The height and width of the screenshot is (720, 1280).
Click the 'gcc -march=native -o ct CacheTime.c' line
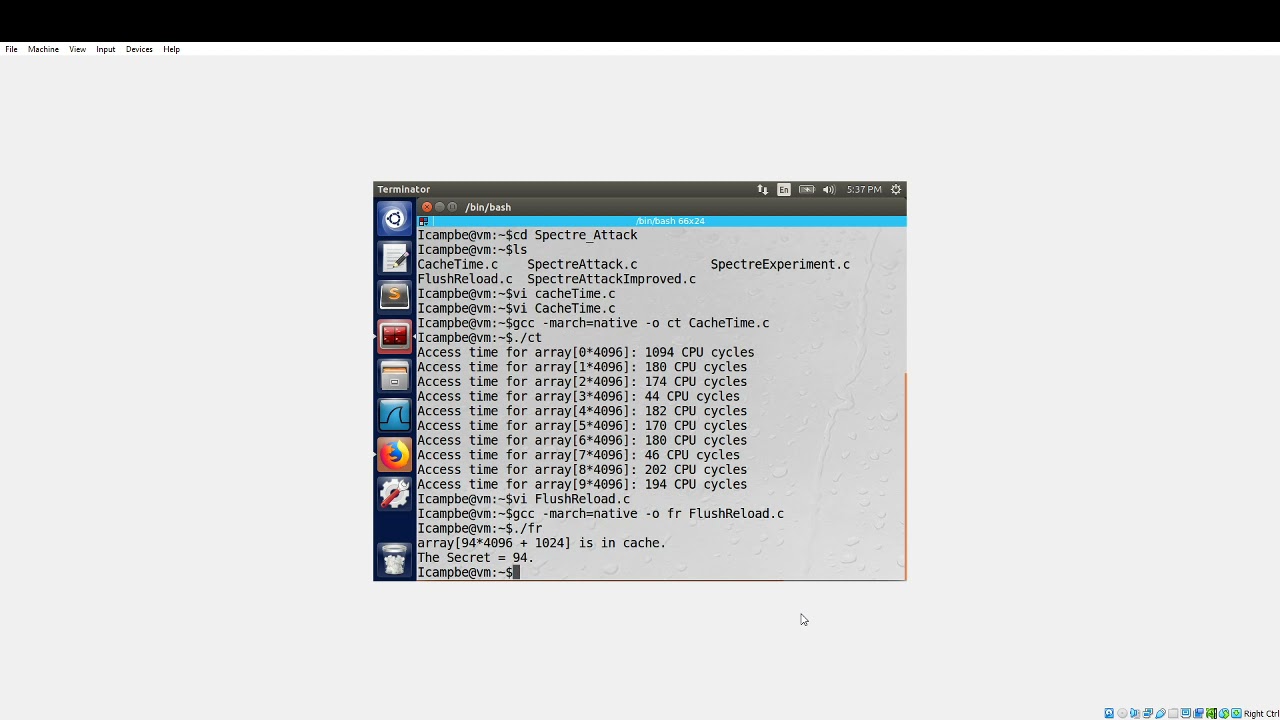593,323
